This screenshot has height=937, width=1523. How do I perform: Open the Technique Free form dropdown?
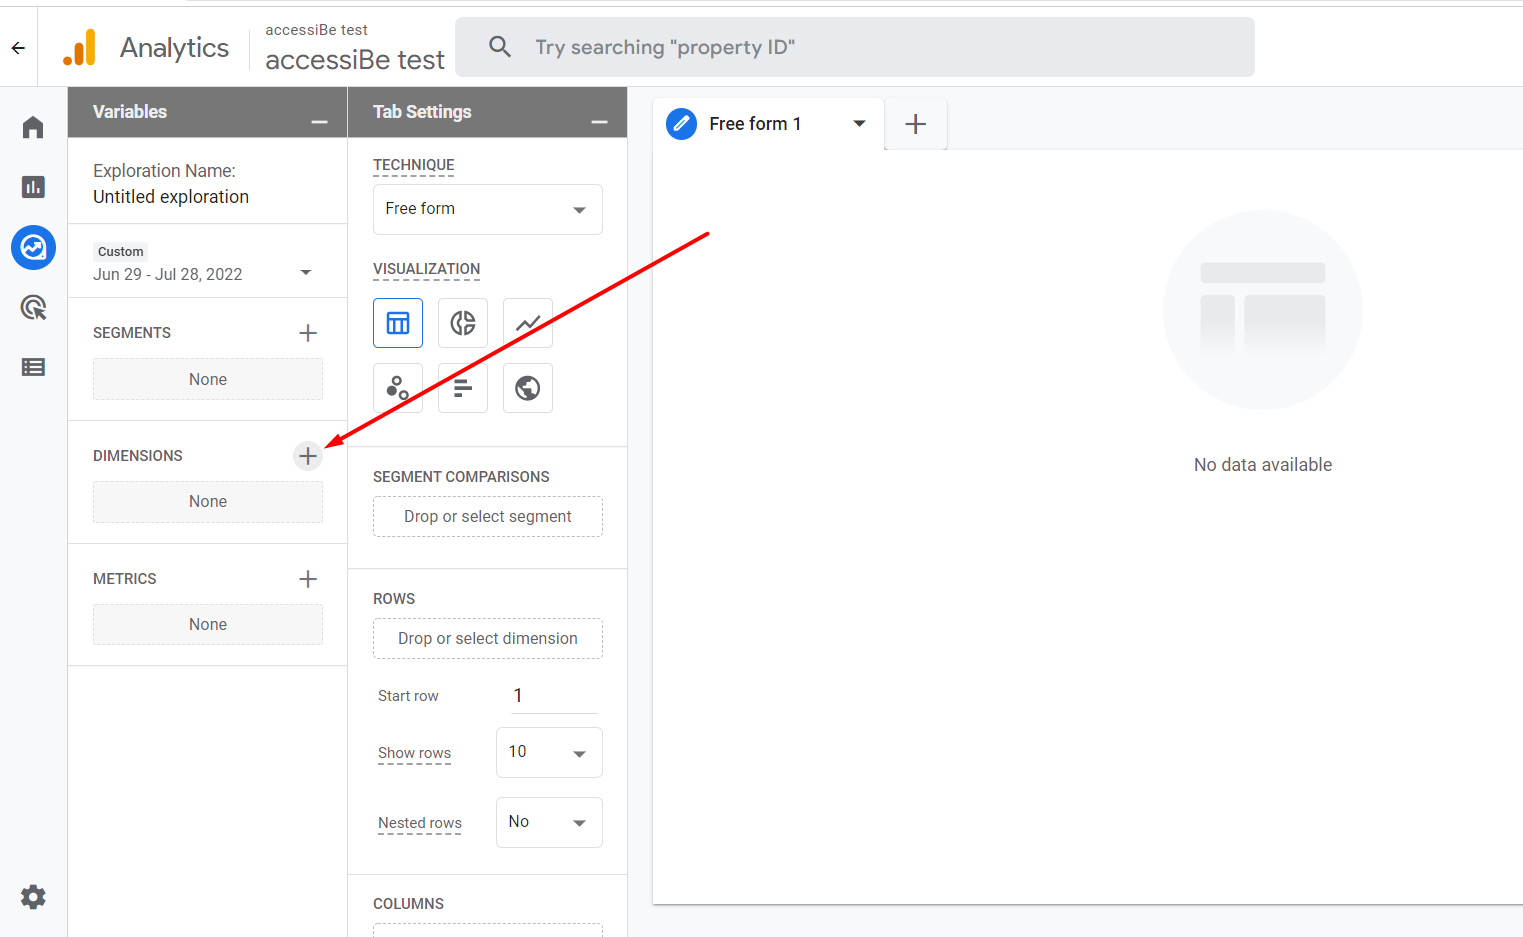tap(487, 209)
